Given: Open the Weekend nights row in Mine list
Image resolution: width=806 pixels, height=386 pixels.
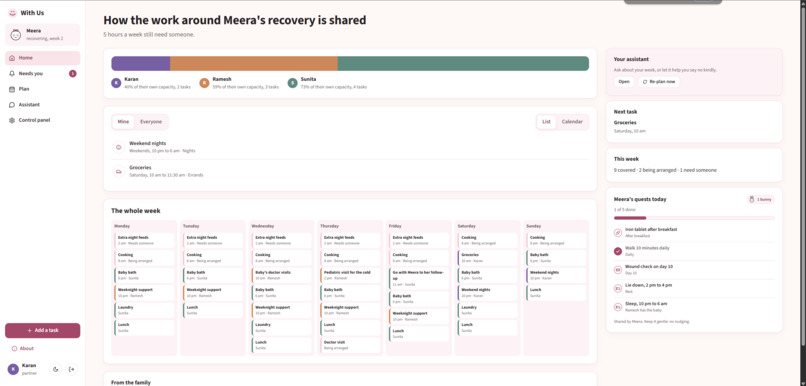Looking at the screenshot, I should pyautogui.click(x=351, y=147).
